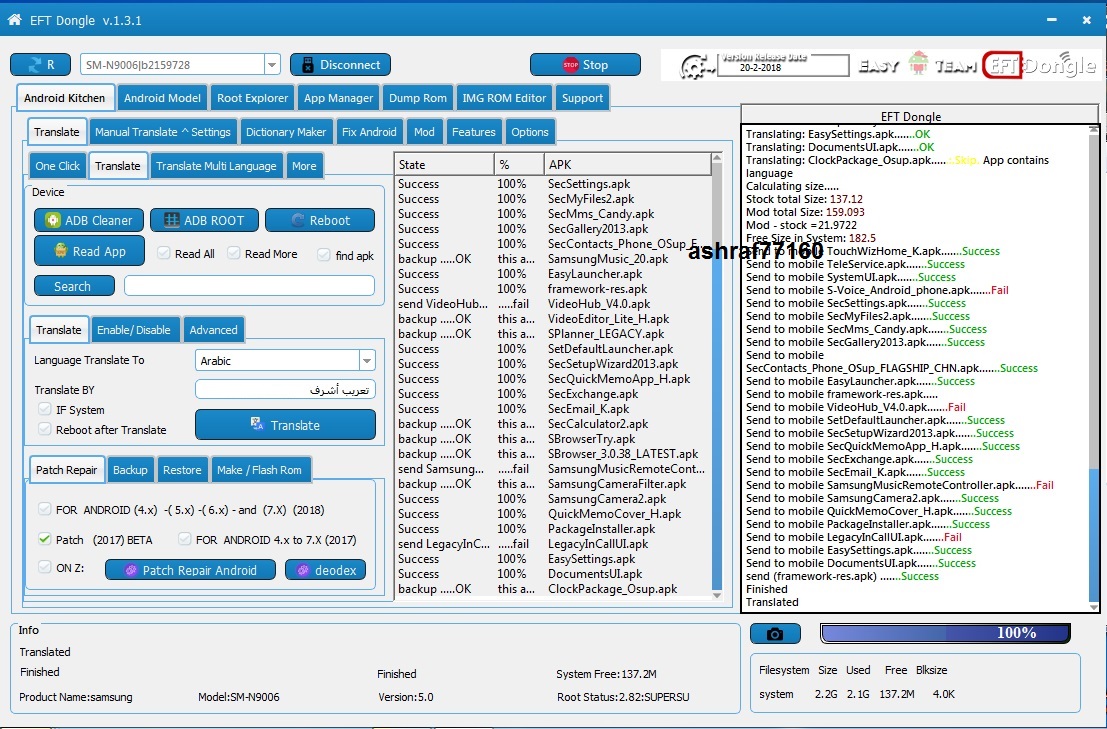Click the home icon in title bar
1107x729 pixels.
tap(14, 20)
